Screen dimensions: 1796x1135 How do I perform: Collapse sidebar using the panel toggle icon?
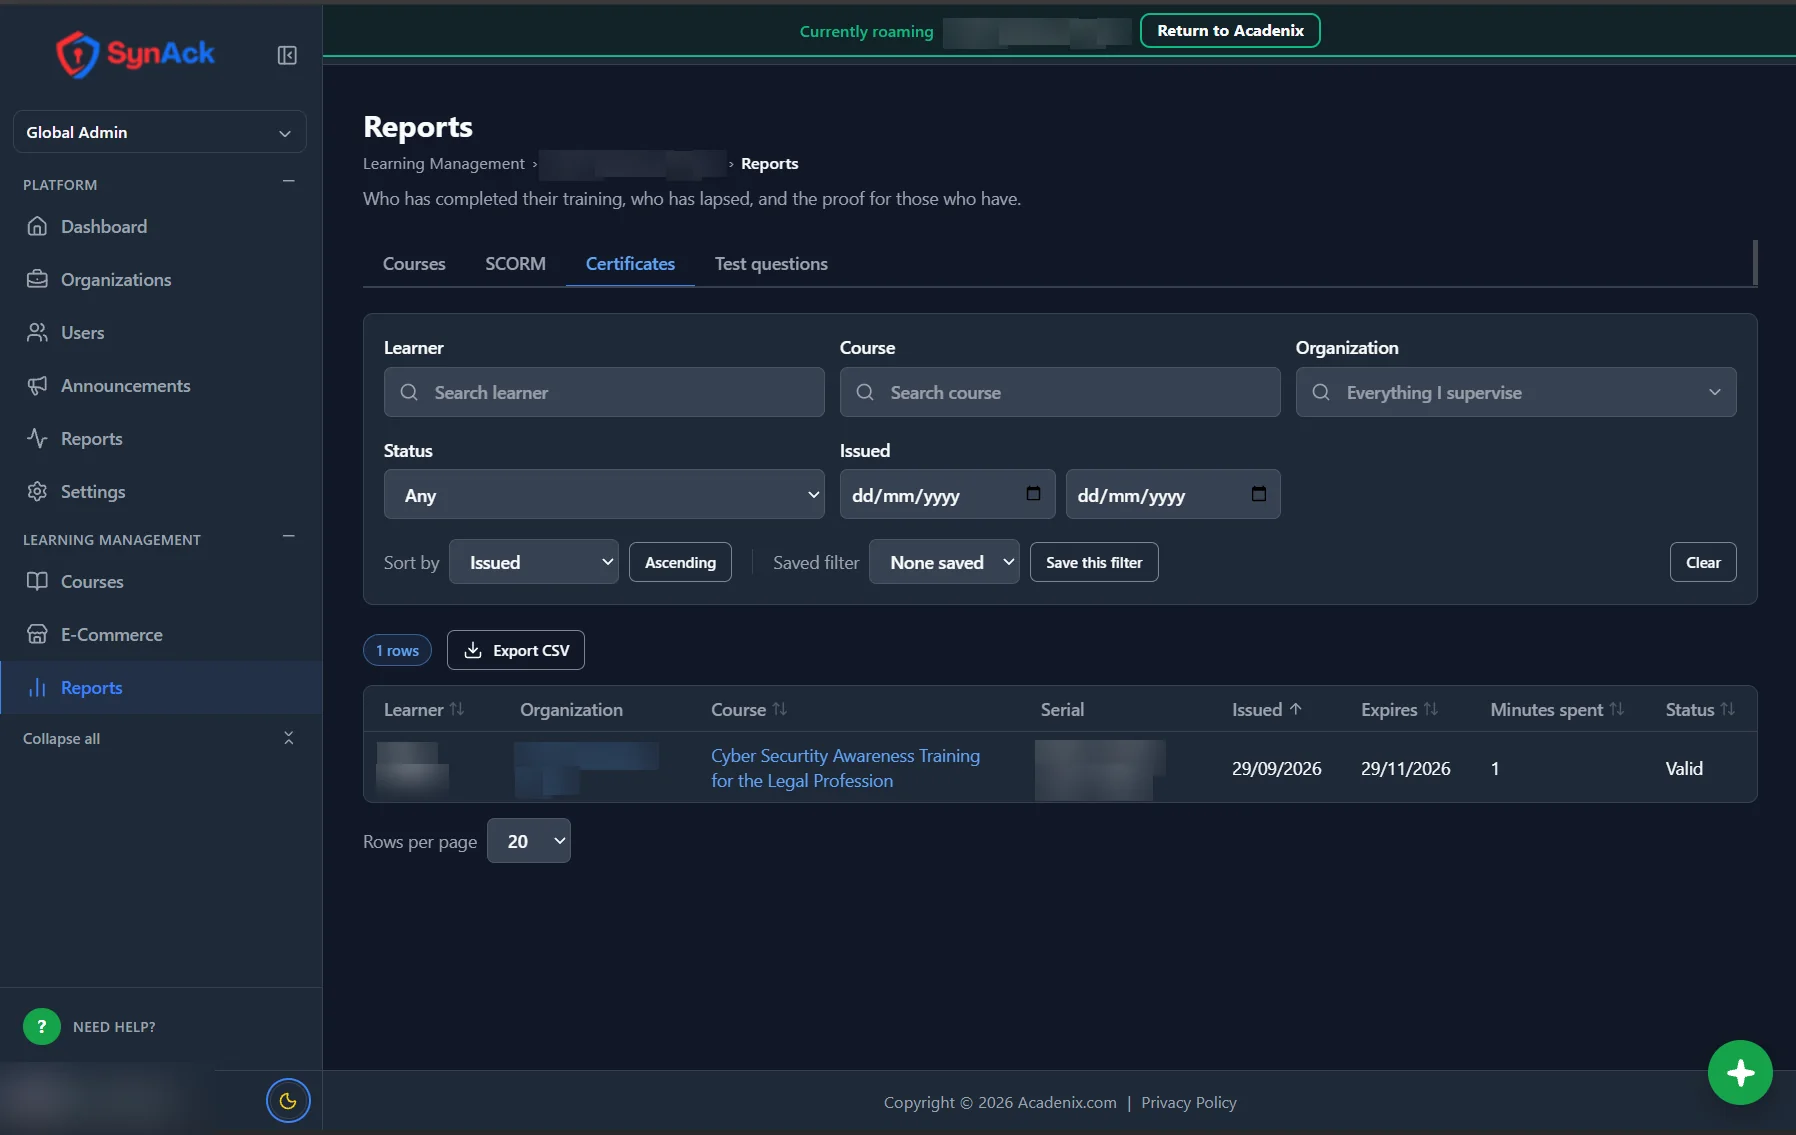click(287, 55)
